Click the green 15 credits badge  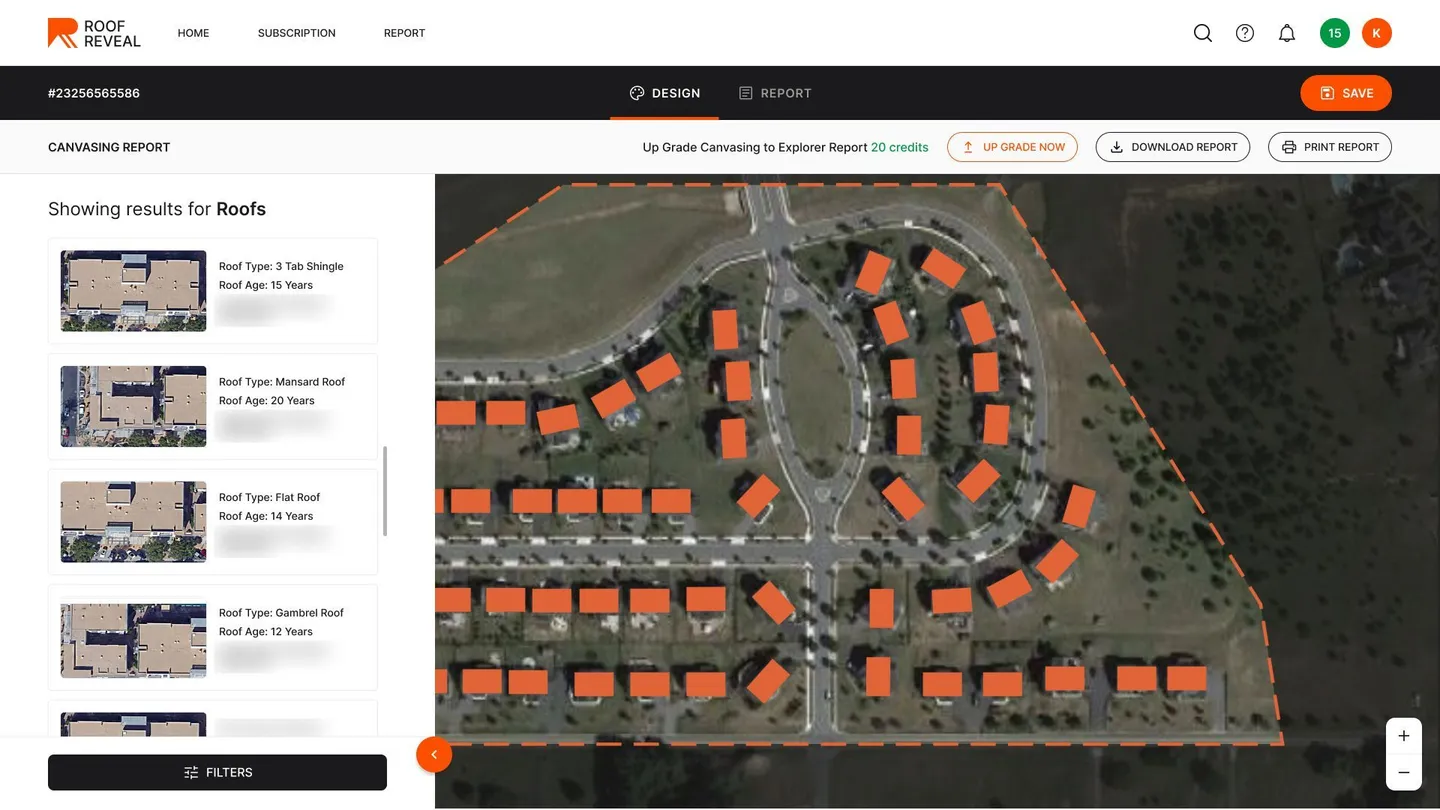1335,33
